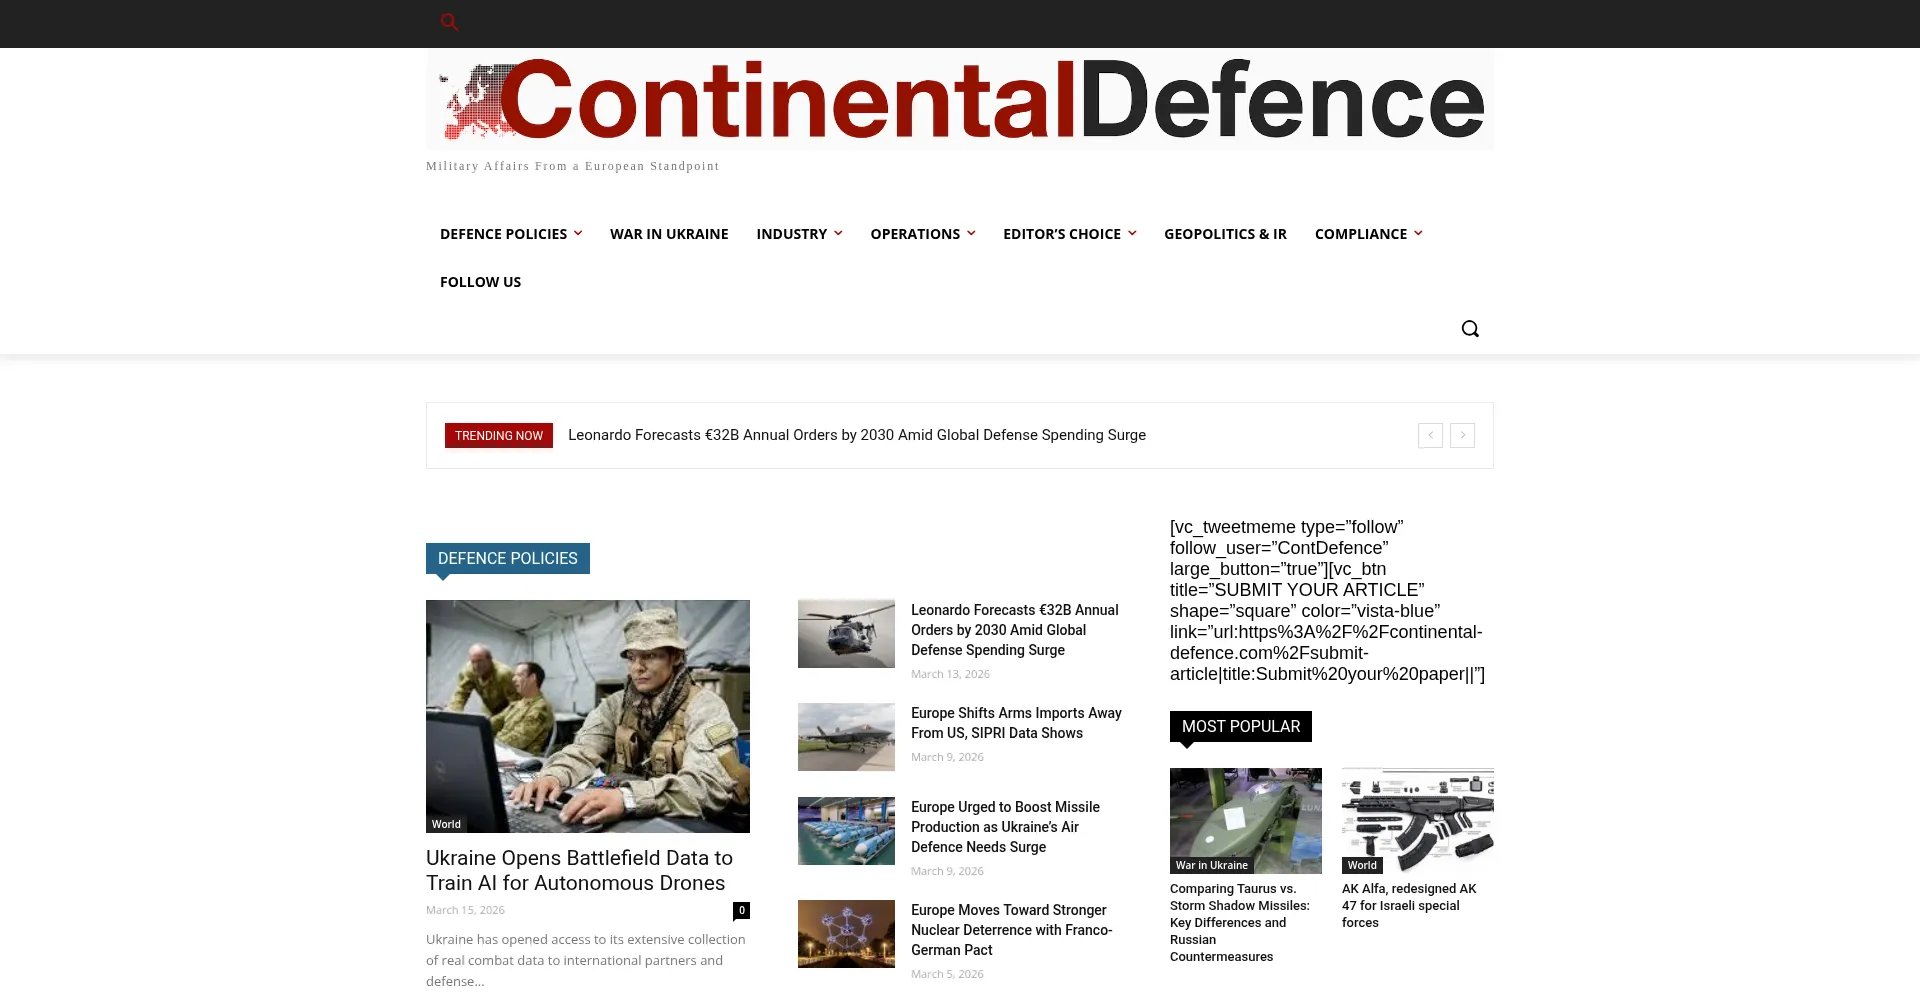Select the Industry nav label

point(791,234)
